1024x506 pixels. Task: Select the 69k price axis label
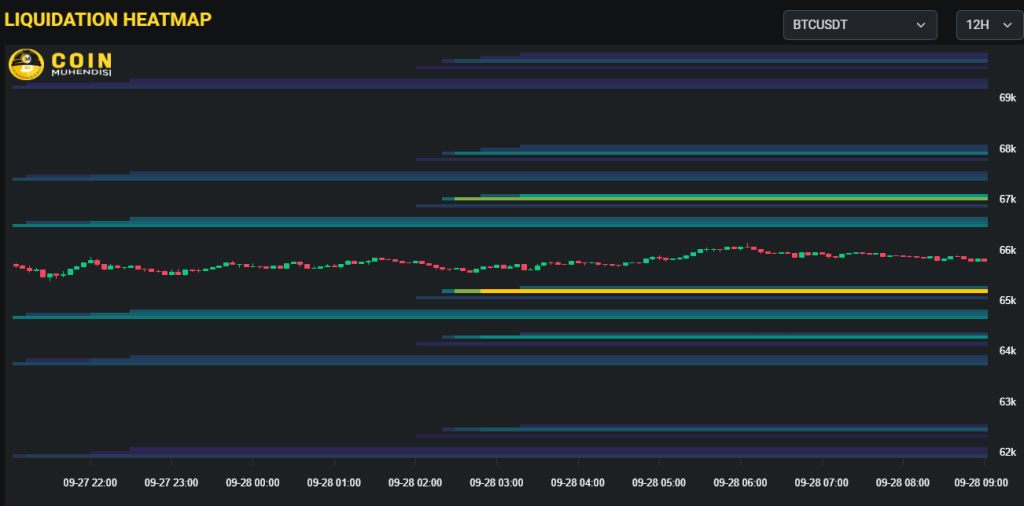[1007, 98]
